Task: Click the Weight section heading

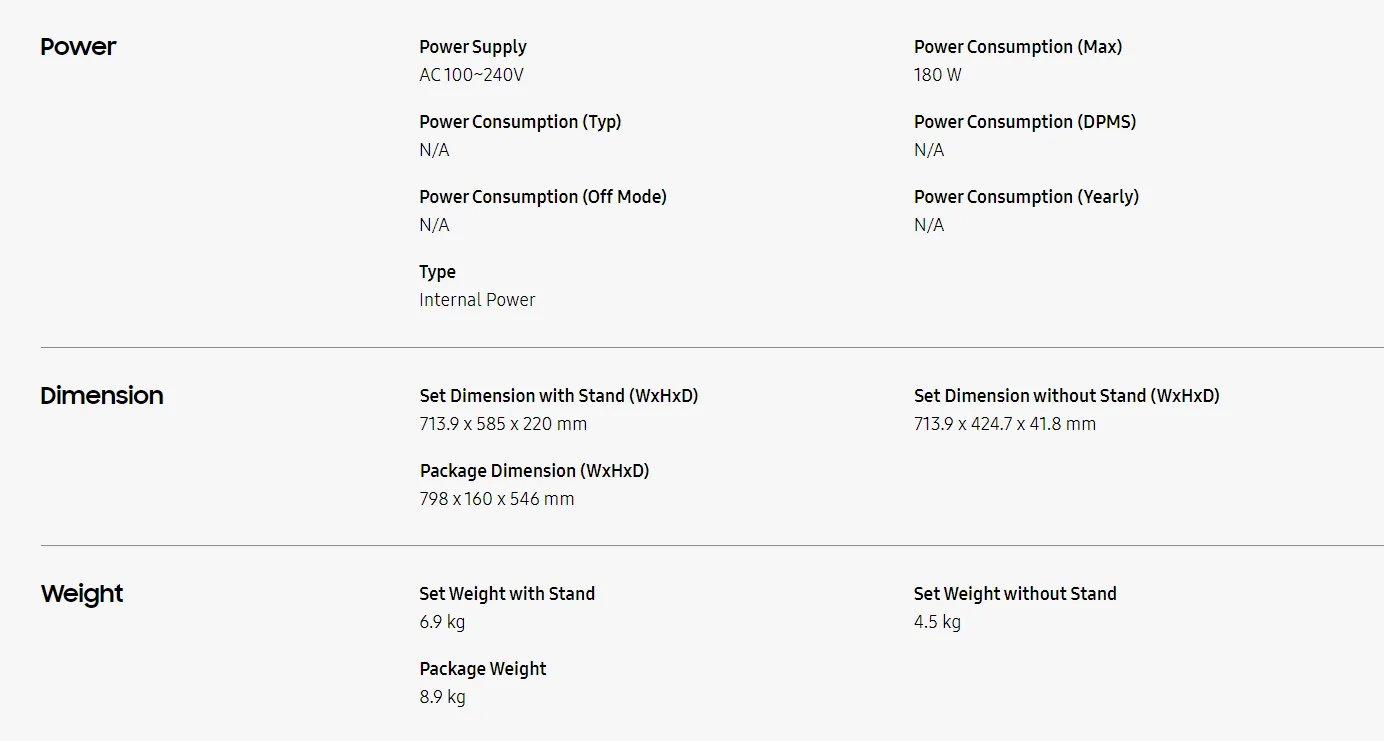Action: (82, 594)
